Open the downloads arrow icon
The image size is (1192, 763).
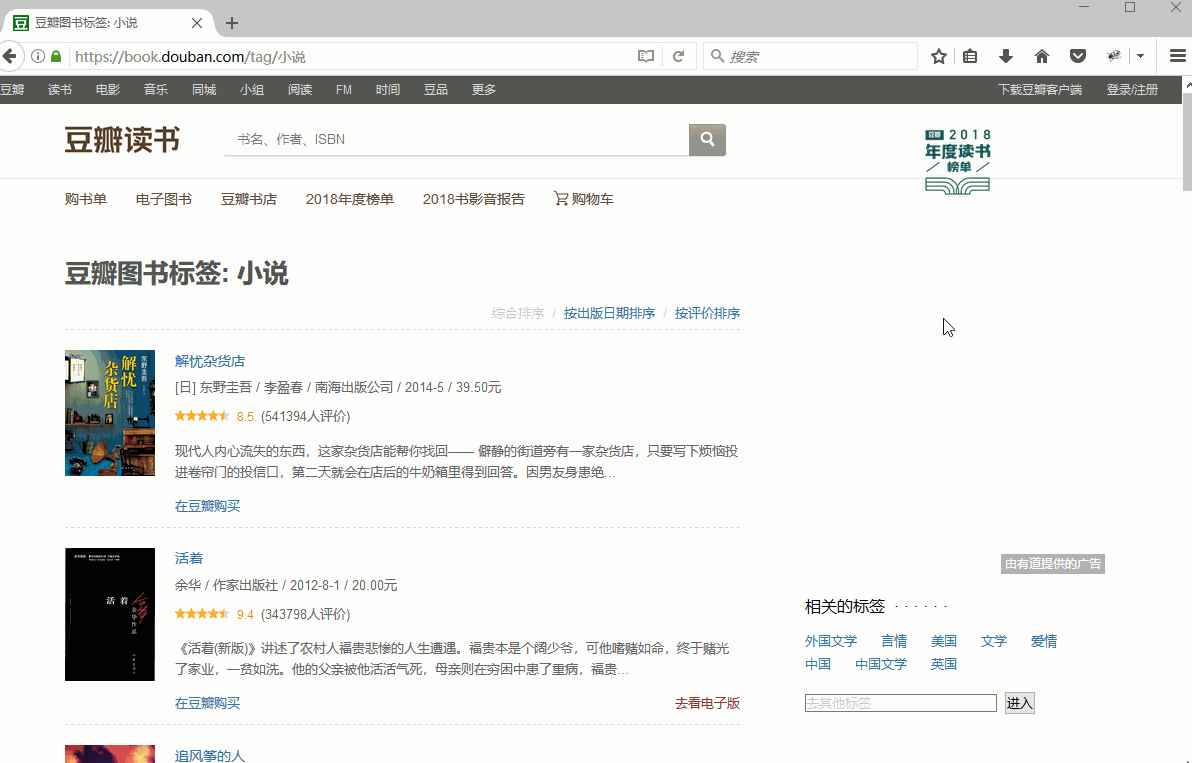click(1006, 57)
